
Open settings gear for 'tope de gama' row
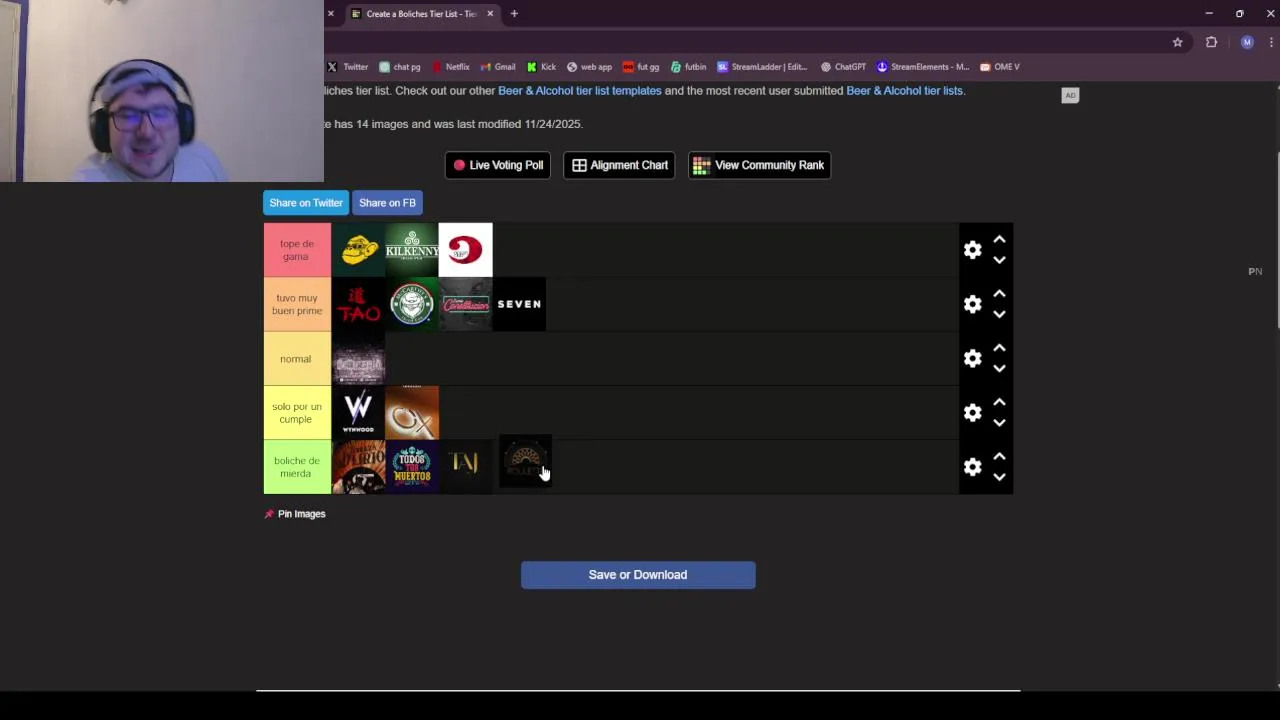tap(972, 250)
